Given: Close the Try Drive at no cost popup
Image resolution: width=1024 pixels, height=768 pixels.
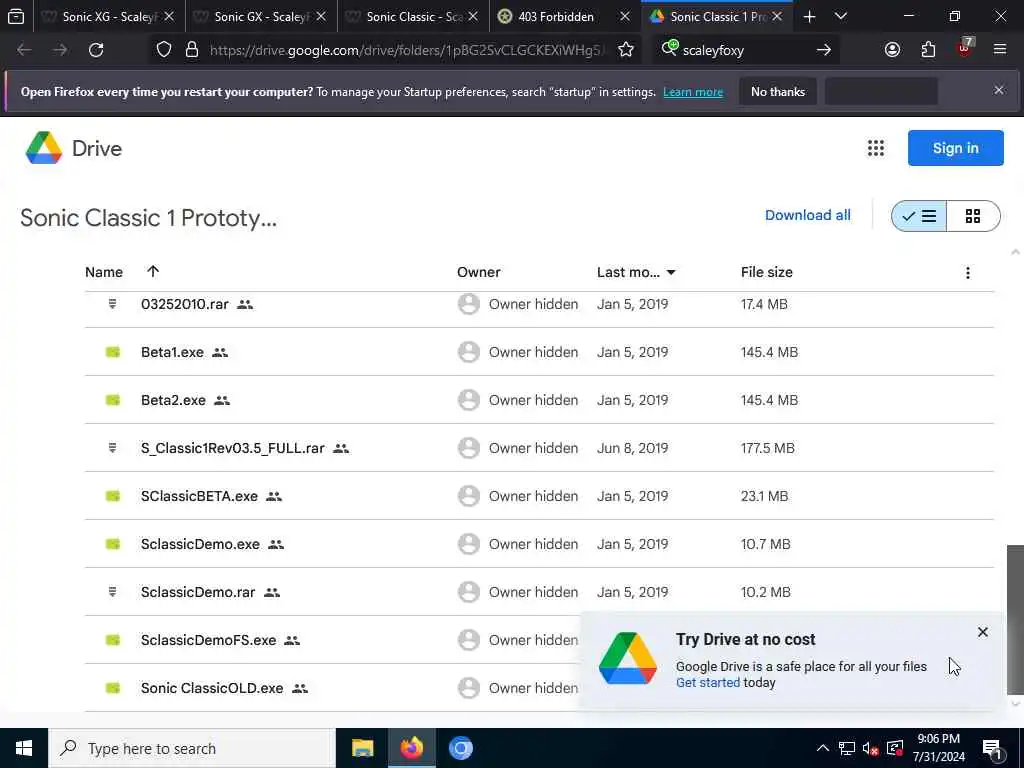Looking at the screenshot, I should click(983, 632).
